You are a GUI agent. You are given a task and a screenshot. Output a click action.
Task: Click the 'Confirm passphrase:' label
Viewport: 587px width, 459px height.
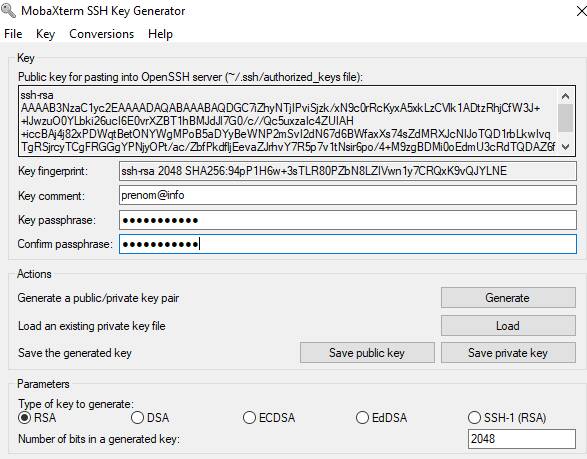[65, 244]
